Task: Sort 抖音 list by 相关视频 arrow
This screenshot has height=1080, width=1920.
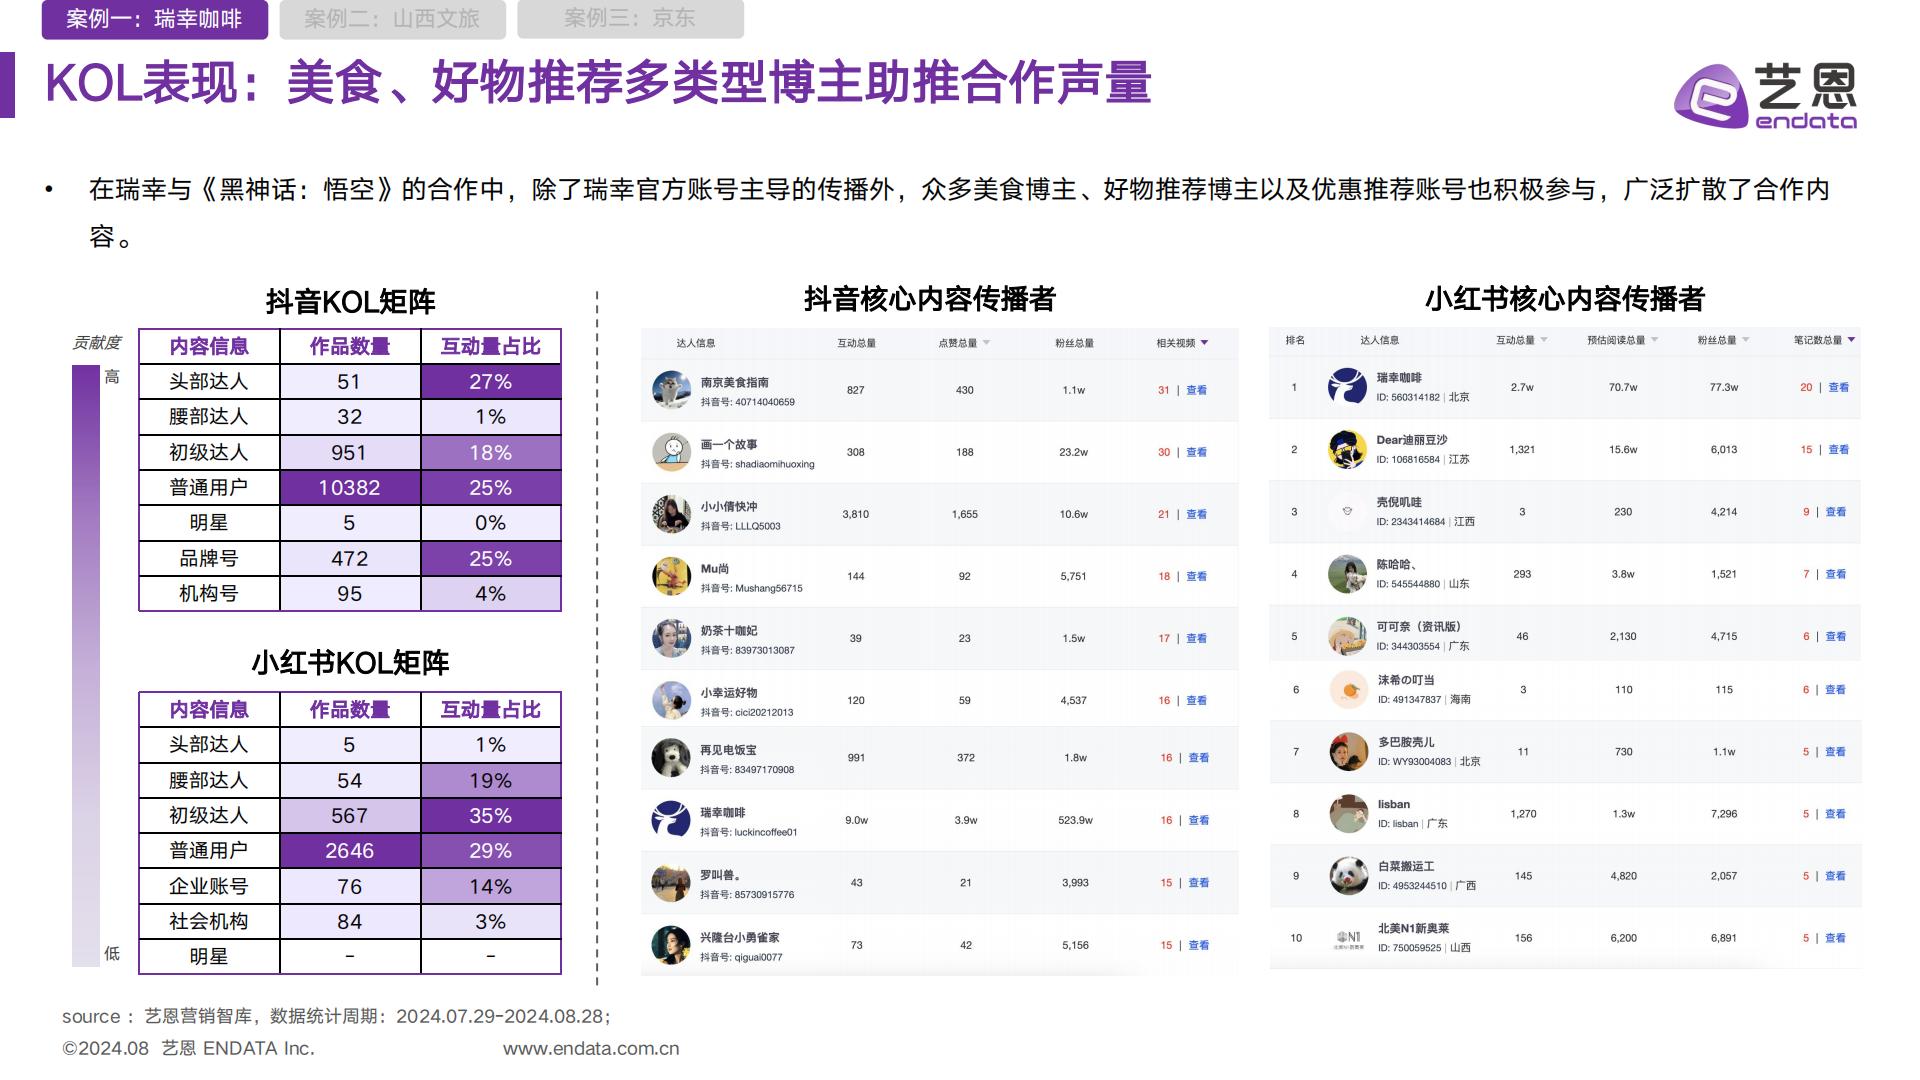Action: pyautogui.click(x=1204, y=343)
